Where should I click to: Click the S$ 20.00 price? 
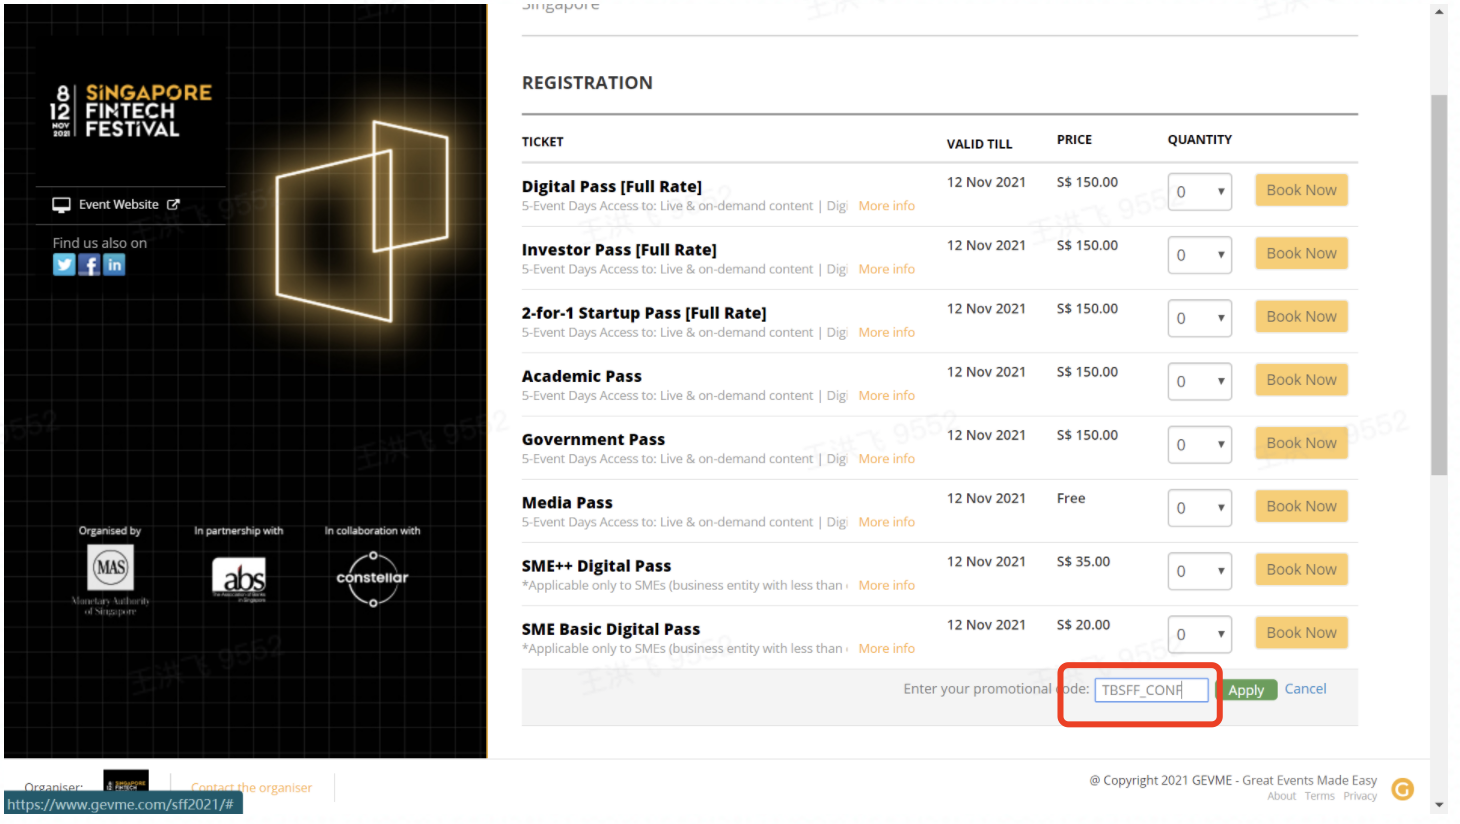pos(1083,625)
